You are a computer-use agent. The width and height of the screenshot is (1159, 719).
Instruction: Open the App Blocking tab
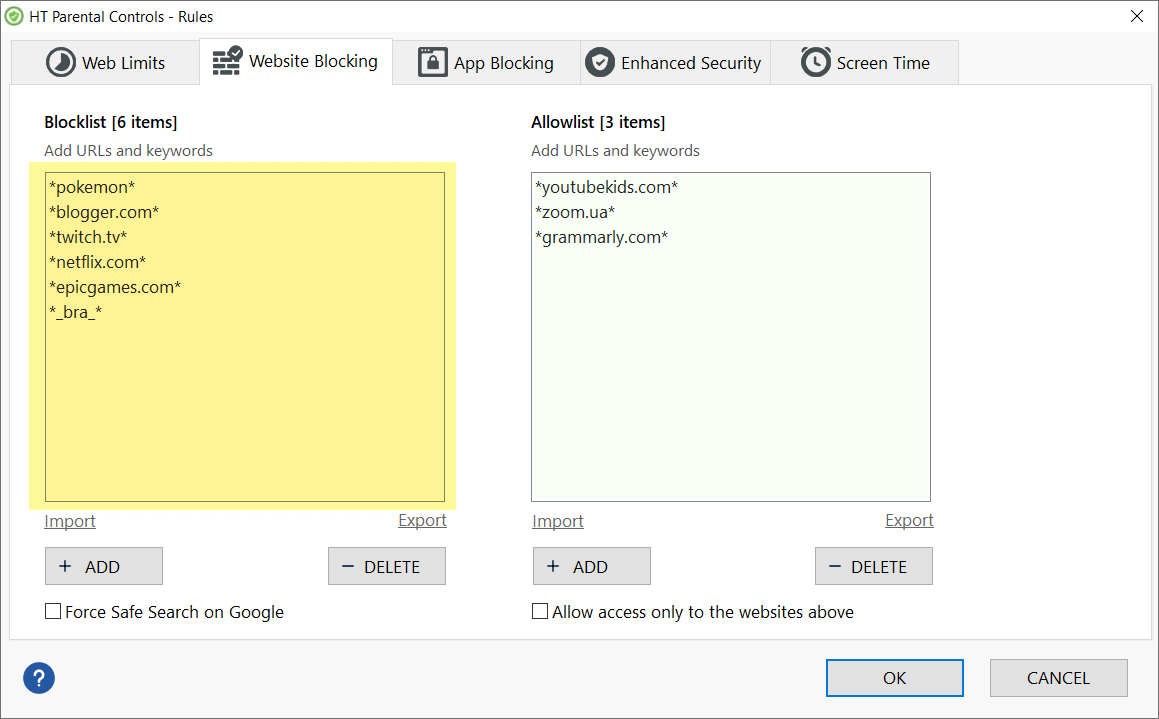[486, 63]
